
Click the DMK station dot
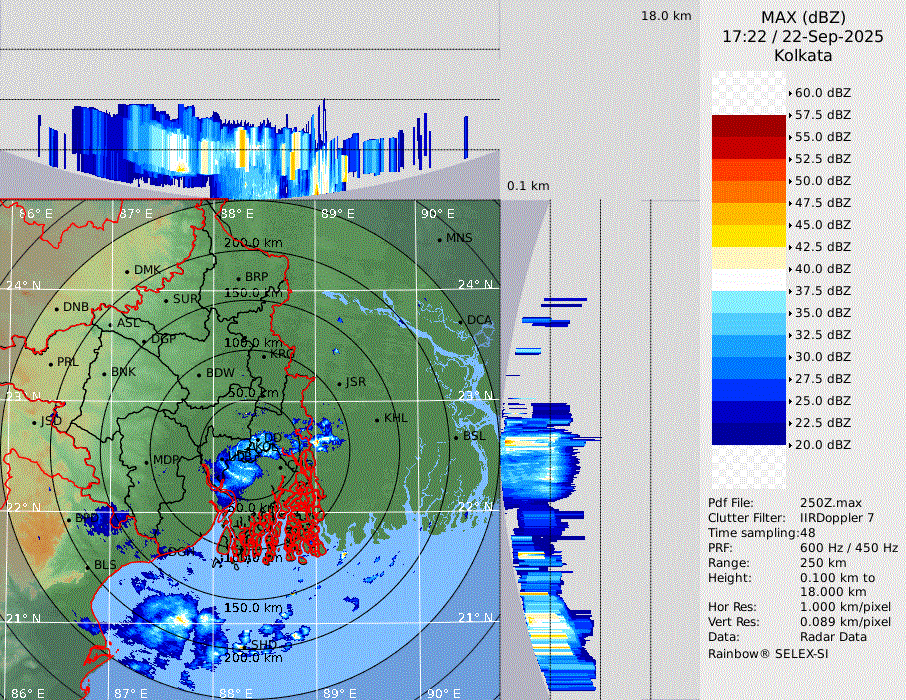pyautogui.click(x=128, y=271)
